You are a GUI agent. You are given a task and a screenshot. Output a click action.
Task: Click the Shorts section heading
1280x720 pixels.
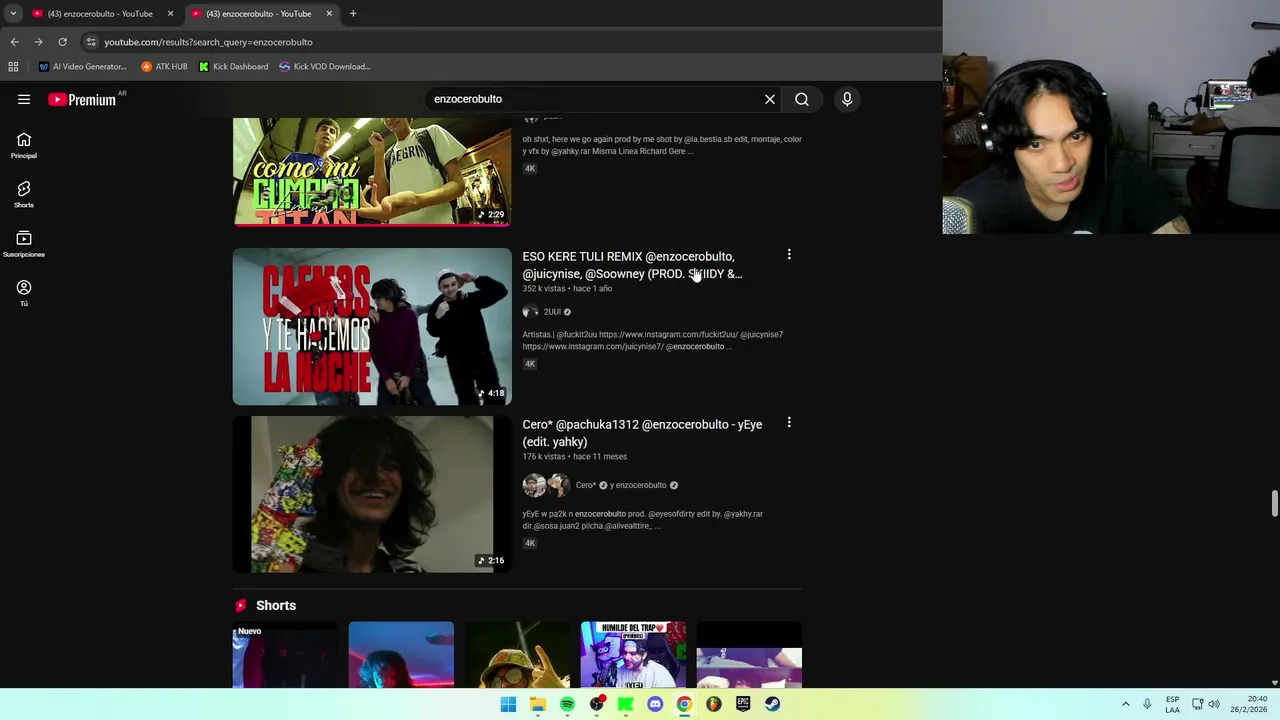276,605
